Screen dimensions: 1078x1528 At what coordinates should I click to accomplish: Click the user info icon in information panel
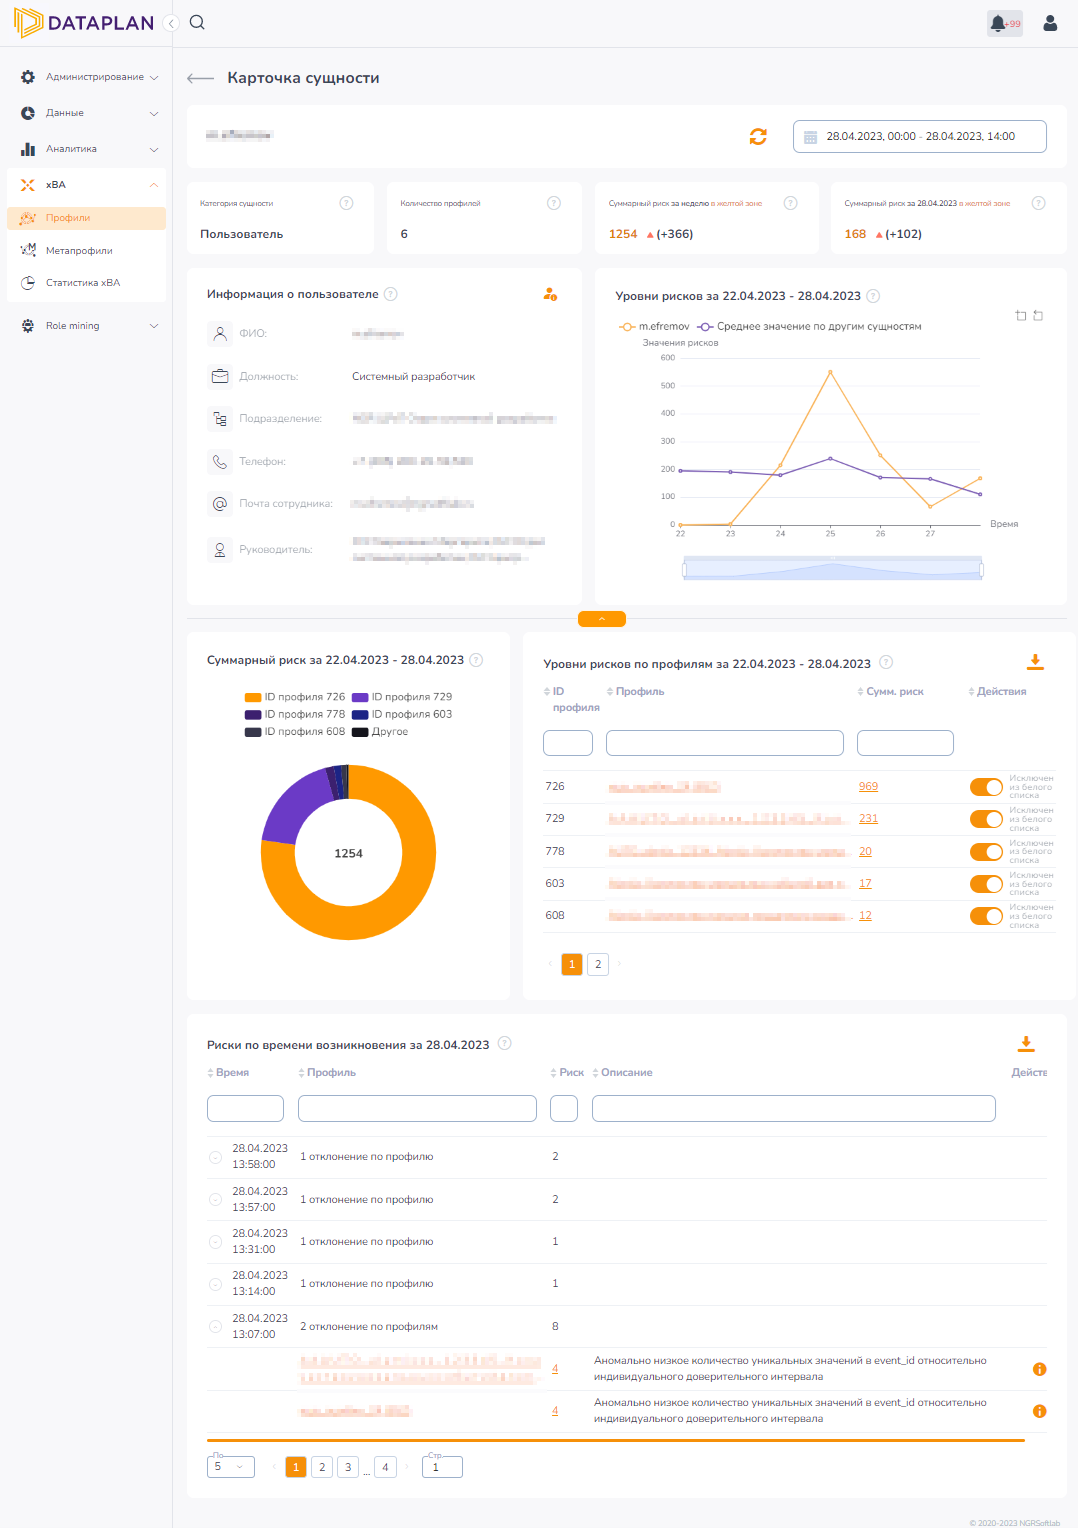[x=550, y=294]
